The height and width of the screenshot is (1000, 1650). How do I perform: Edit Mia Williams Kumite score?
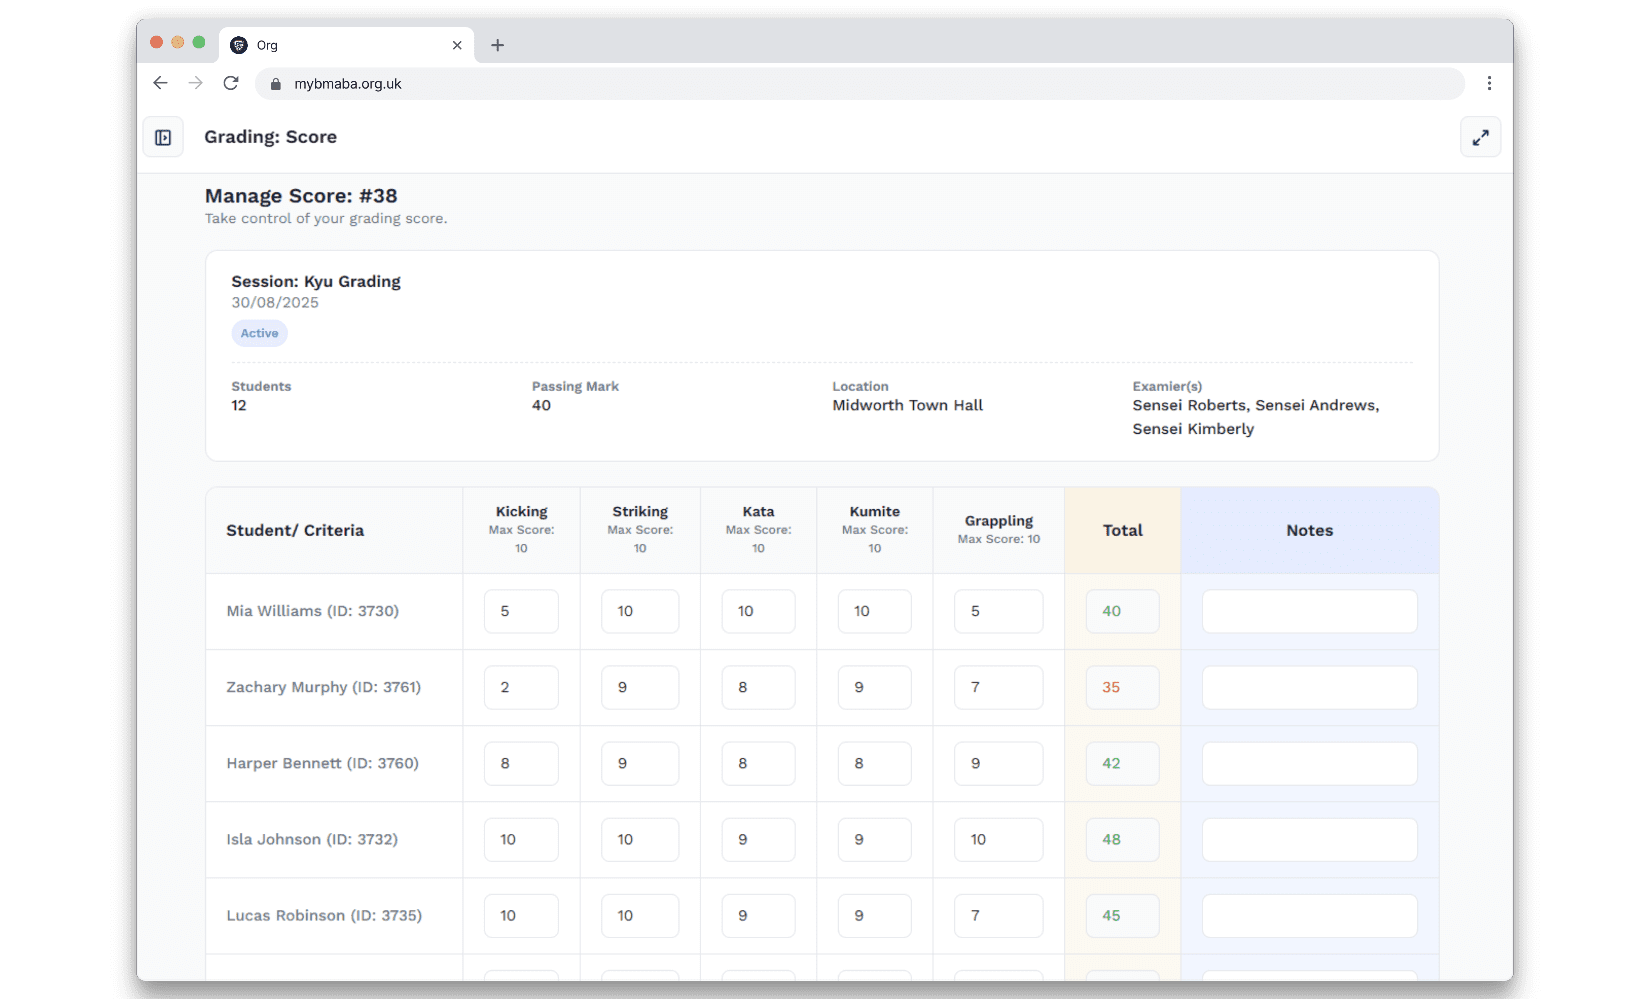(874, 611)
